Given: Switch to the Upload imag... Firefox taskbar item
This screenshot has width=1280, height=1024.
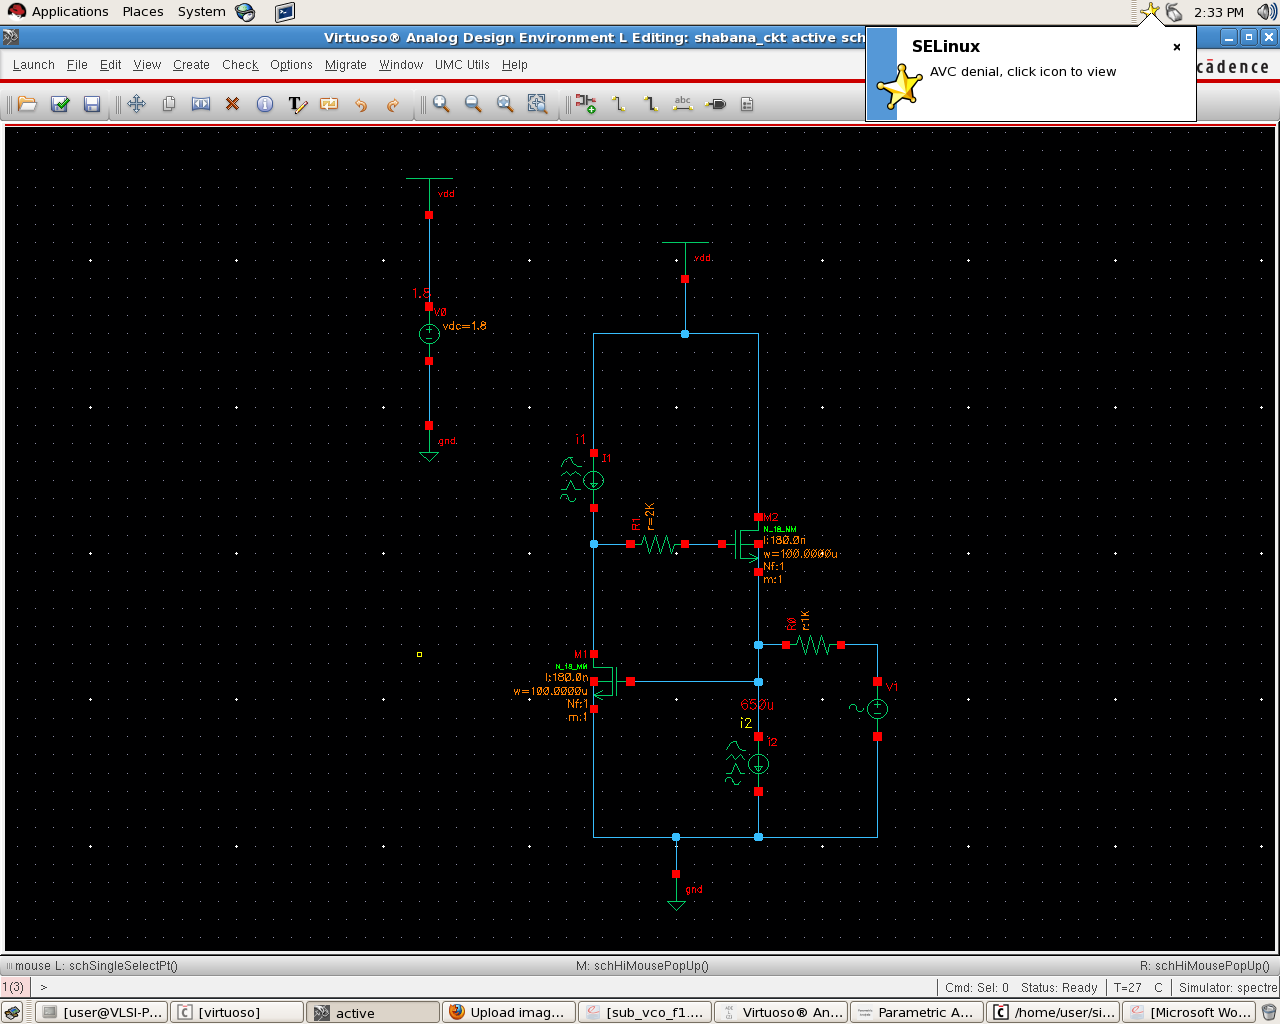Looking at the screenshot, I should pyautogui.click(x=509, y=1012).
